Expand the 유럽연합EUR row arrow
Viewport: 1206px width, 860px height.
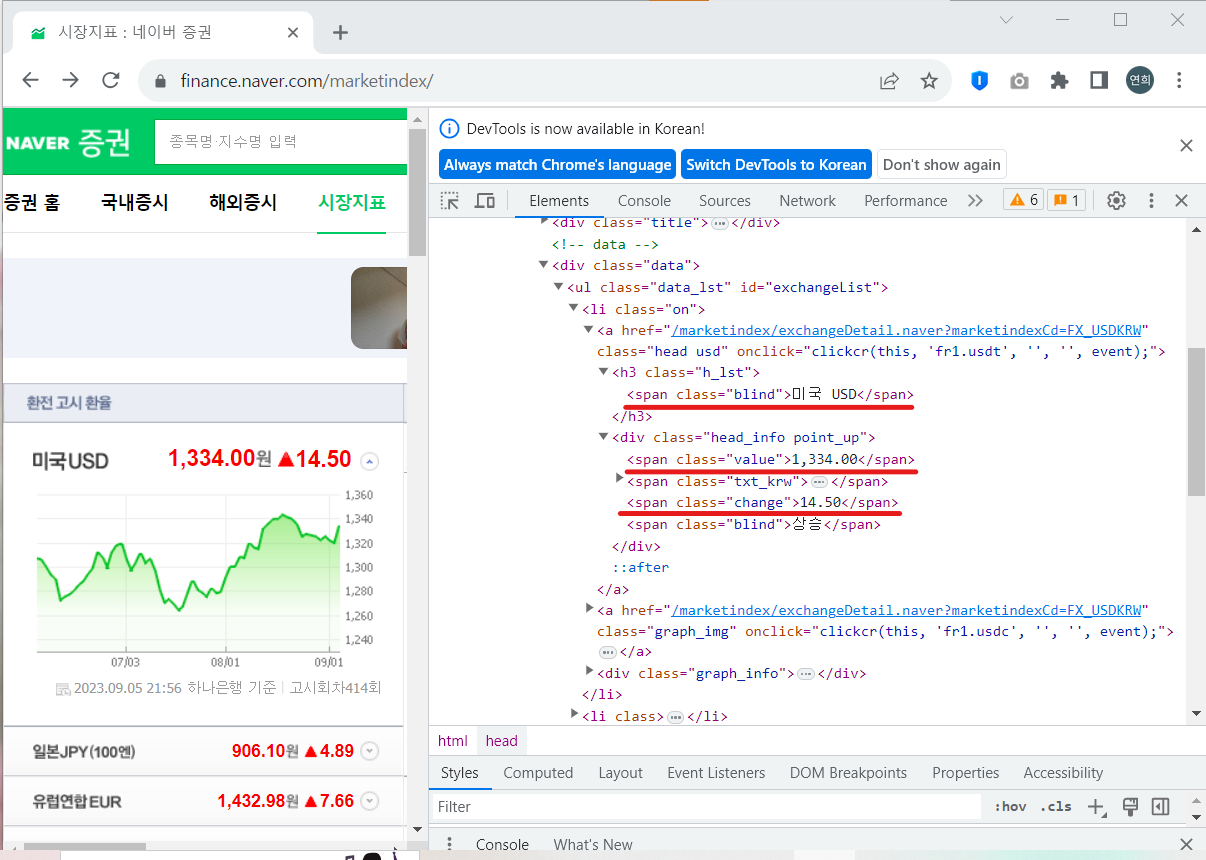pyautogui.click(x=369, y=801)
